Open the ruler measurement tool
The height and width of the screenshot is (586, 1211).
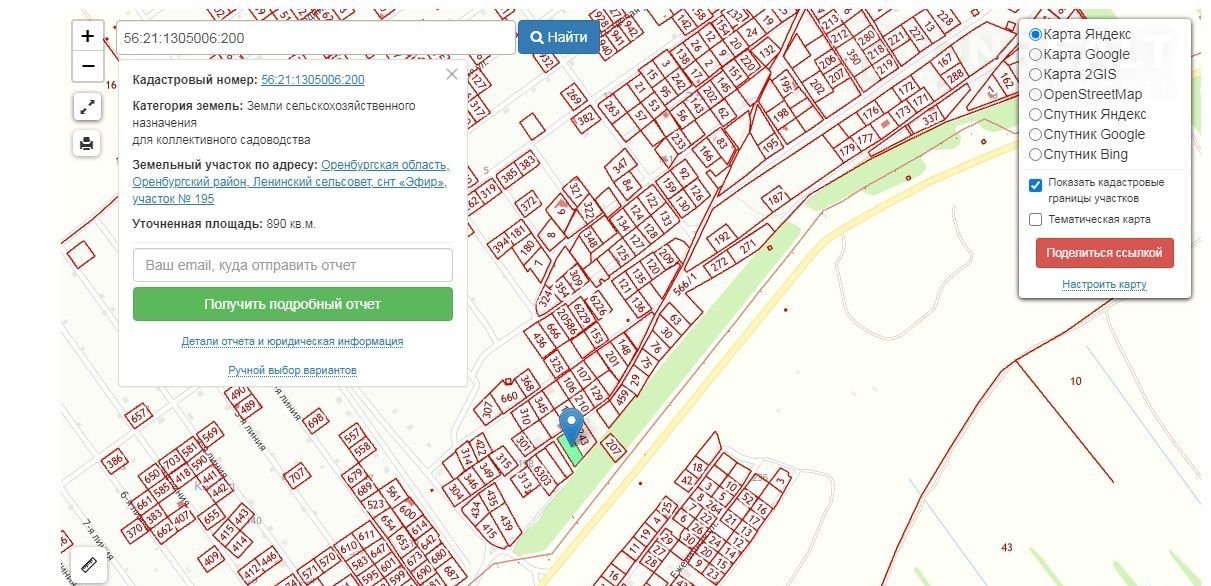point(87,565)
